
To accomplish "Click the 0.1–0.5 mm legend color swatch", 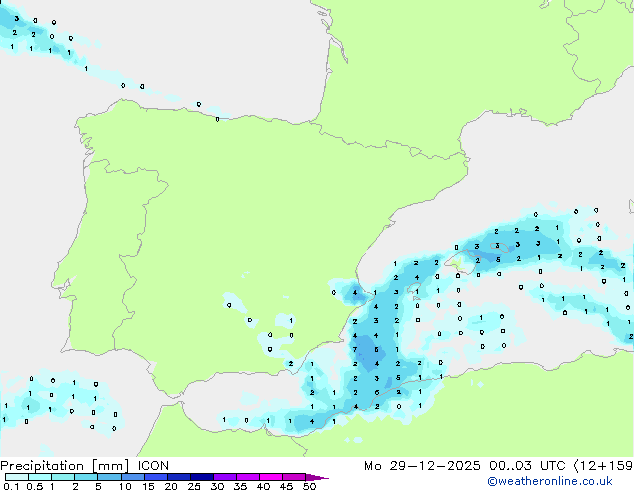I will coord(17,477).
